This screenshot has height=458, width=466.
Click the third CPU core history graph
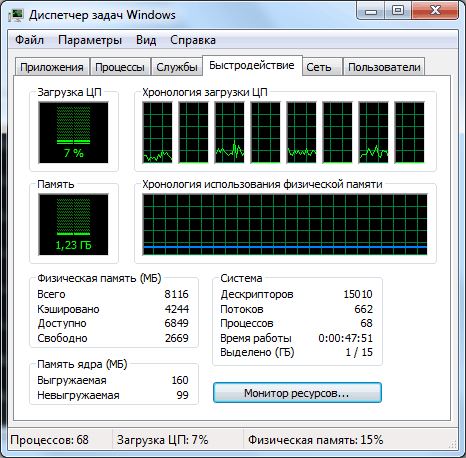[230, 133]
